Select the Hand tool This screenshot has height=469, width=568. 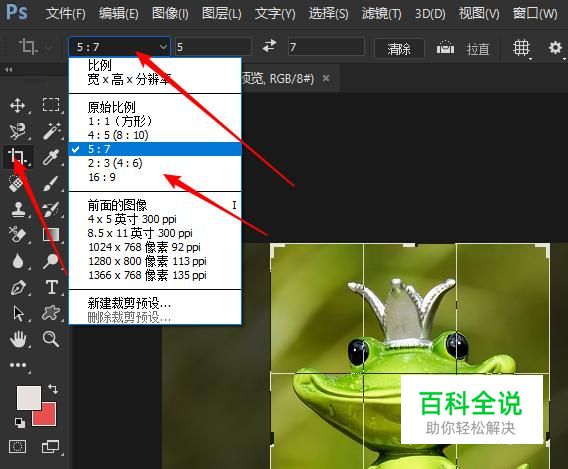(x=17, y=339)
